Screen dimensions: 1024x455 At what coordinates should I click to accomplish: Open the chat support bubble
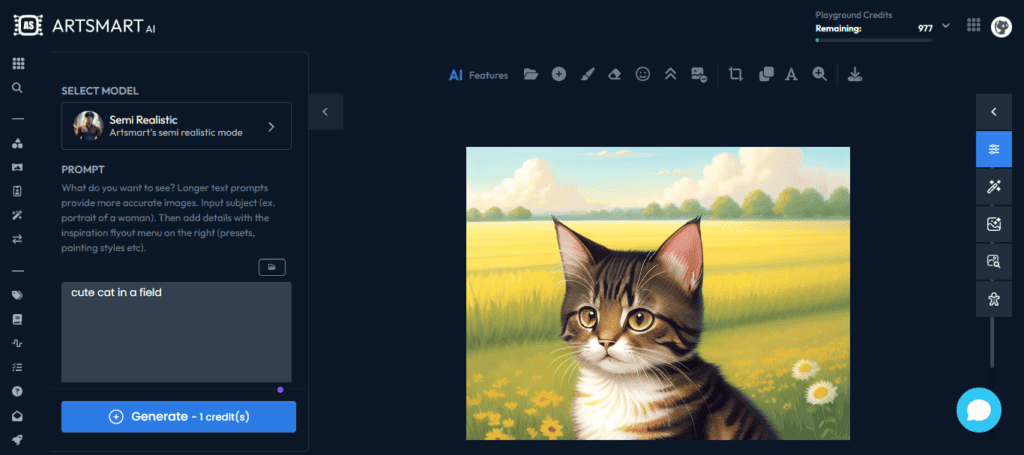979,410
